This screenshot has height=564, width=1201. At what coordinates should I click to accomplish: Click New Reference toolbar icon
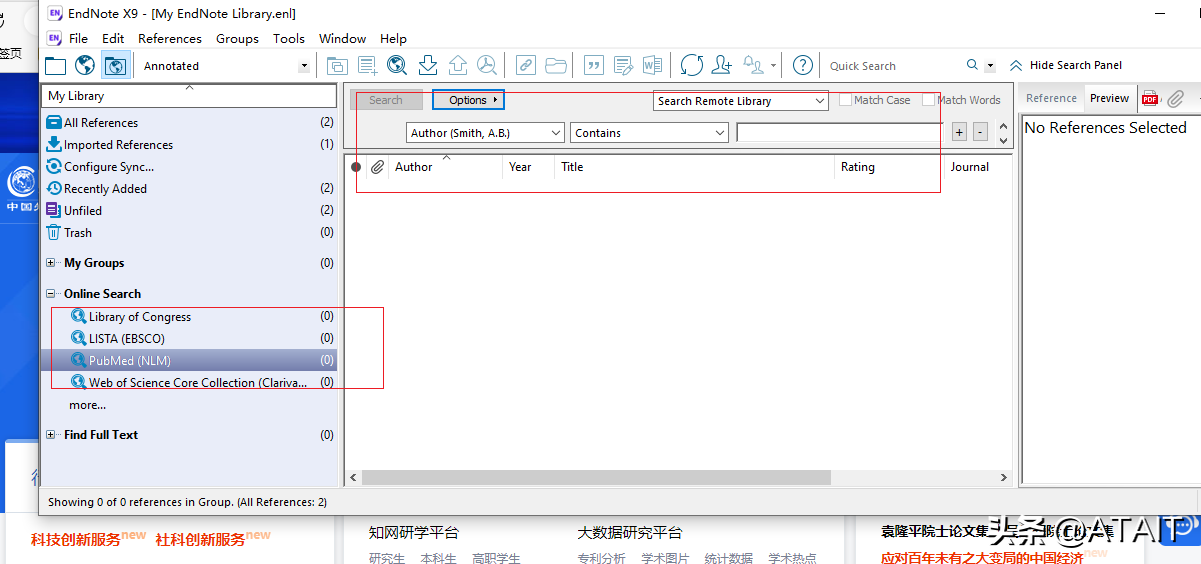pos(367,66)
